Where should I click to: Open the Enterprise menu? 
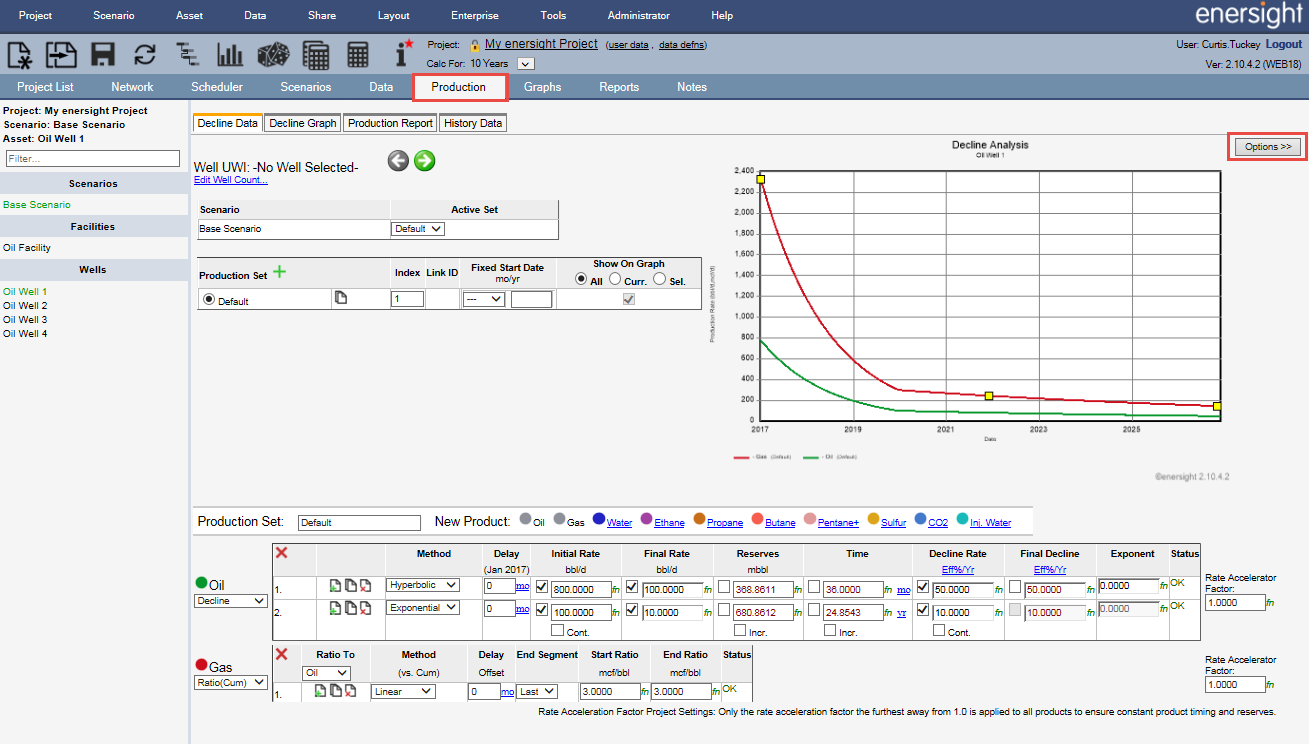click(475, 16)
